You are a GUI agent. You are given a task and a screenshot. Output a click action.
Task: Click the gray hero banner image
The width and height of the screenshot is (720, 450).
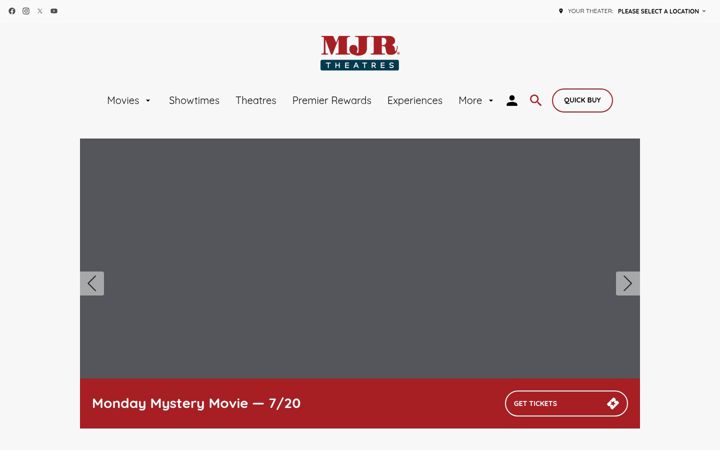click(360, 259)
